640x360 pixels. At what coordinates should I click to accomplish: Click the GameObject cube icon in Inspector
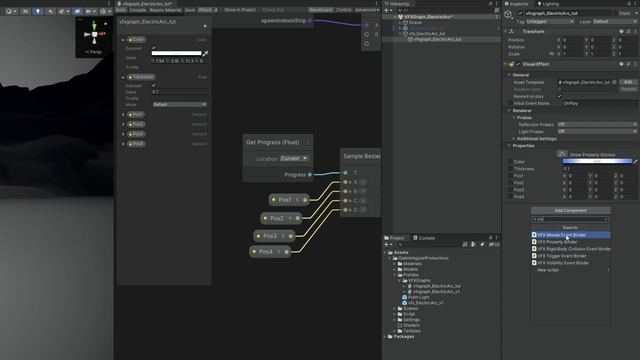[508, 15]
